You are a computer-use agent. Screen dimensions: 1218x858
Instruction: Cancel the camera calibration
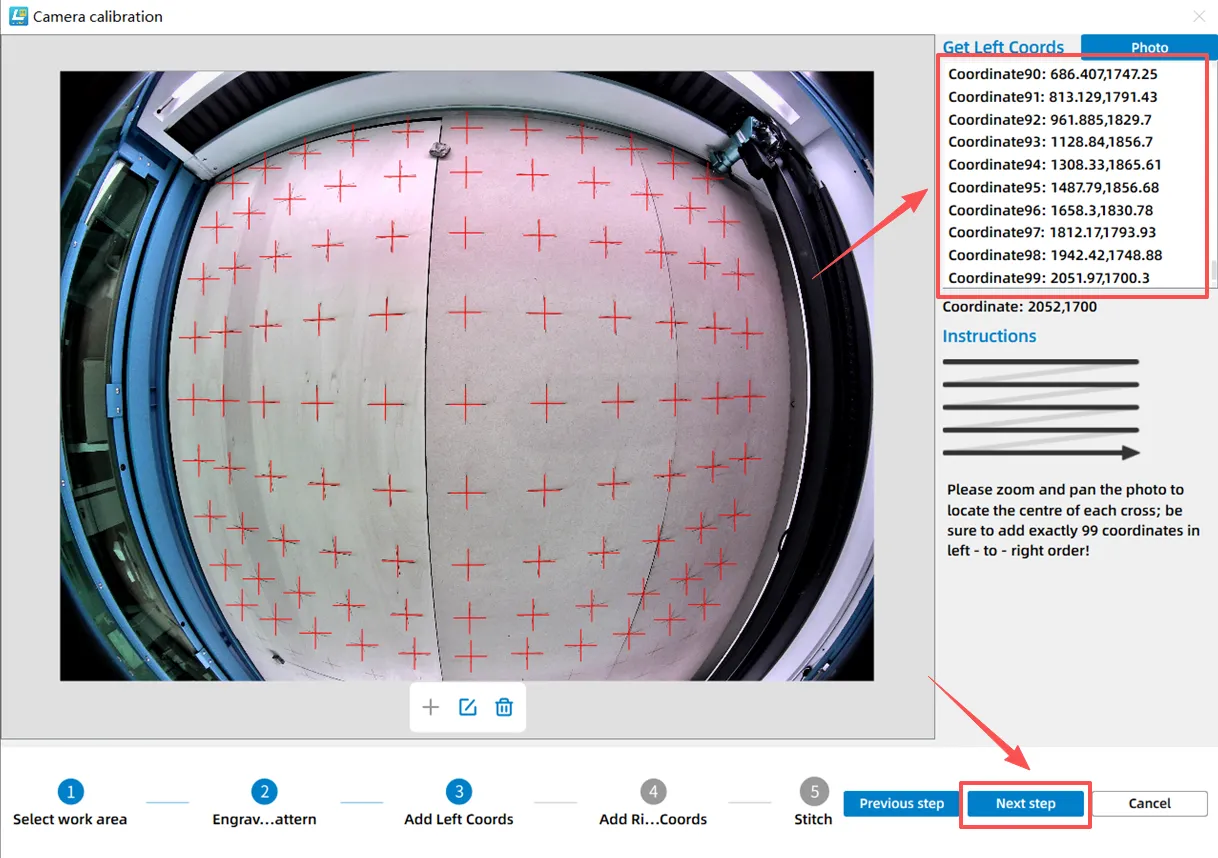coord(1149,804)
